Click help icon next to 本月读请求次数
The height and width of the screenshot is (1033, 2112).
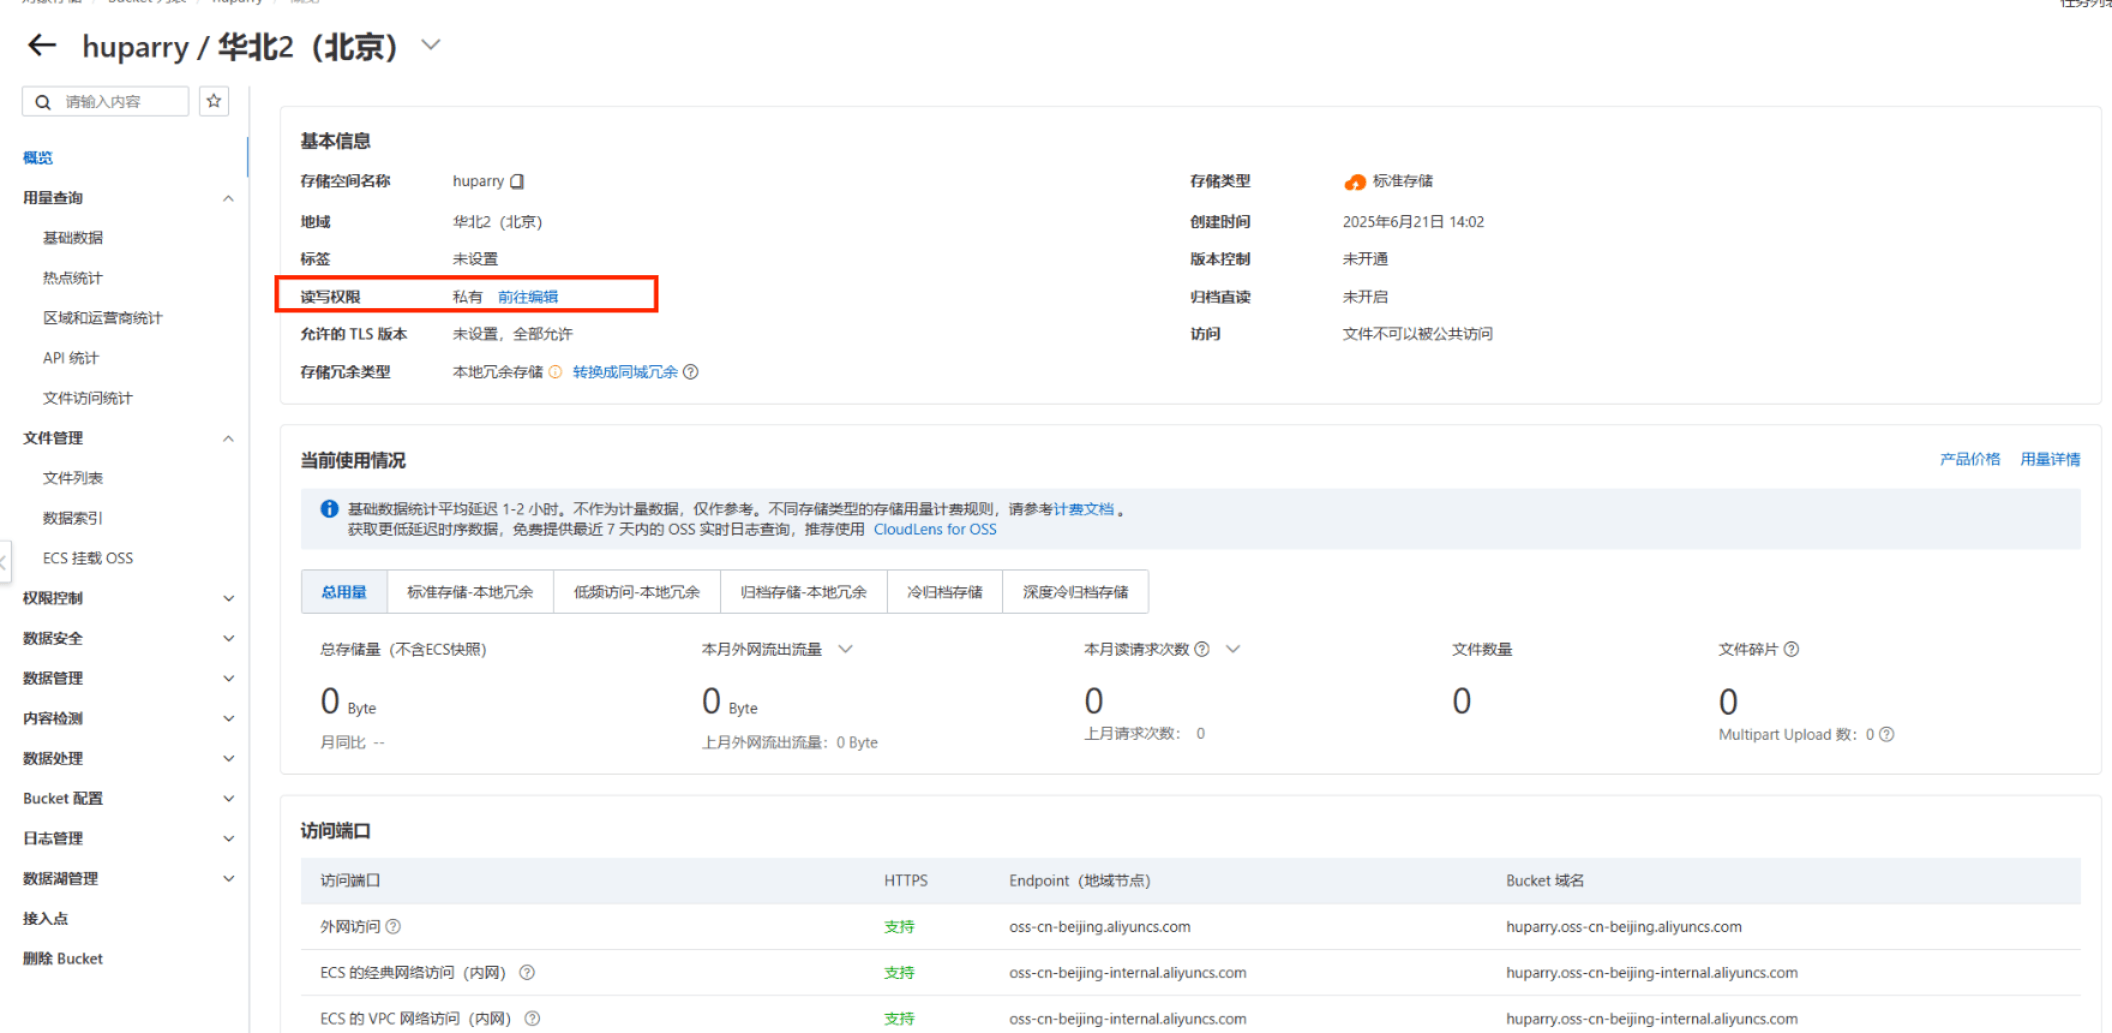(x=1202, y=649)
